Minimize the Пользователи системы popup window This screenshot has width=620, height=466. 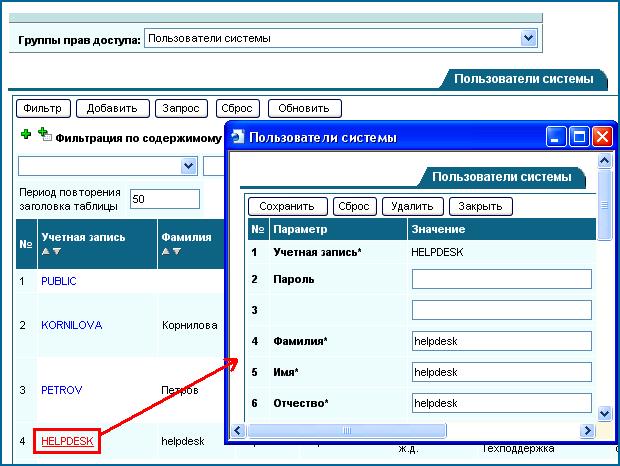(x=556, y=137)
